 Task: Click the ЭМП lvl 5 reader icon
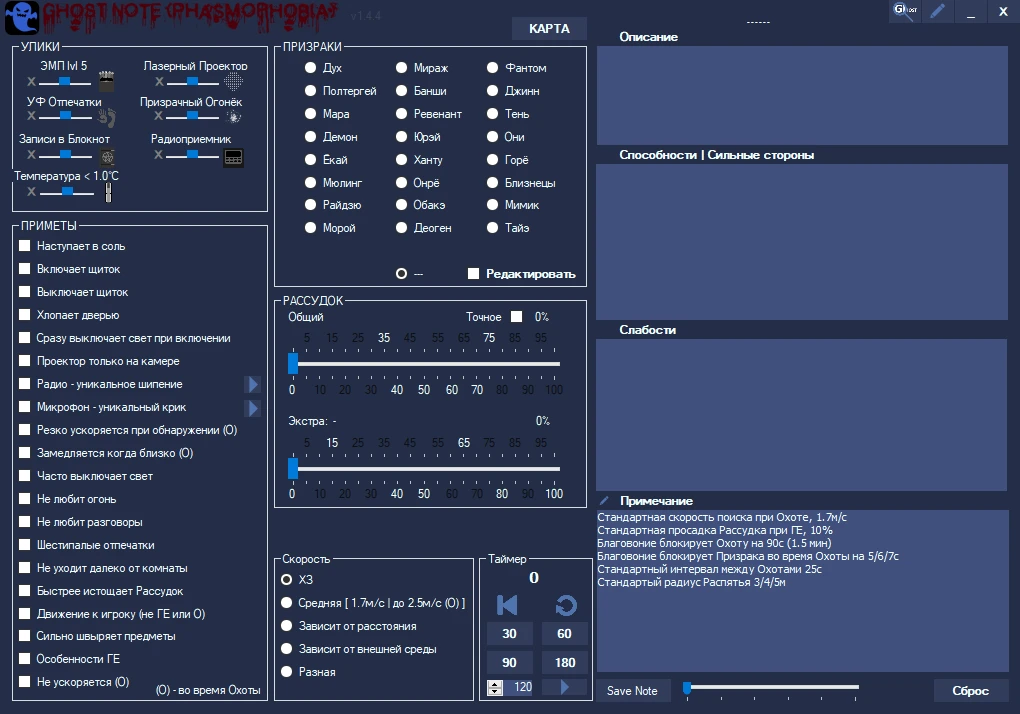coord(107,81)
